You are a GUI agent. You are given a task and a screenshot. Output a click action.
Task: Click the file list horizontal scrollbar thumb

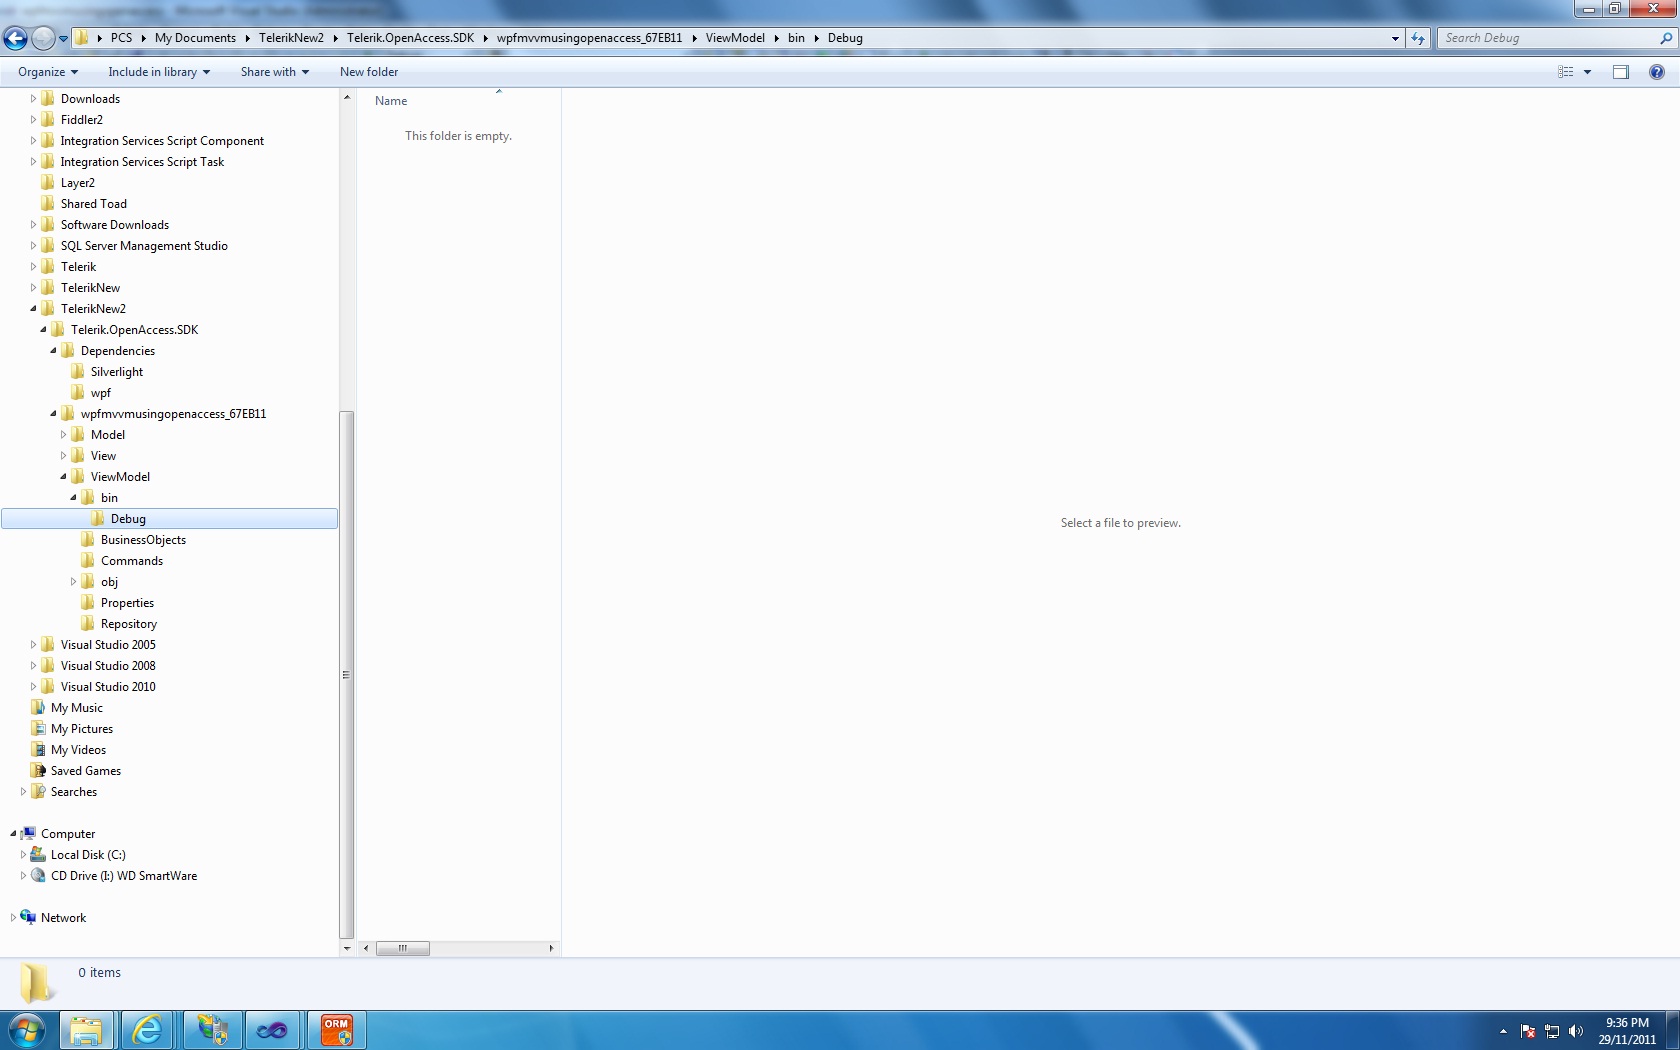click(x=403, y=948)
